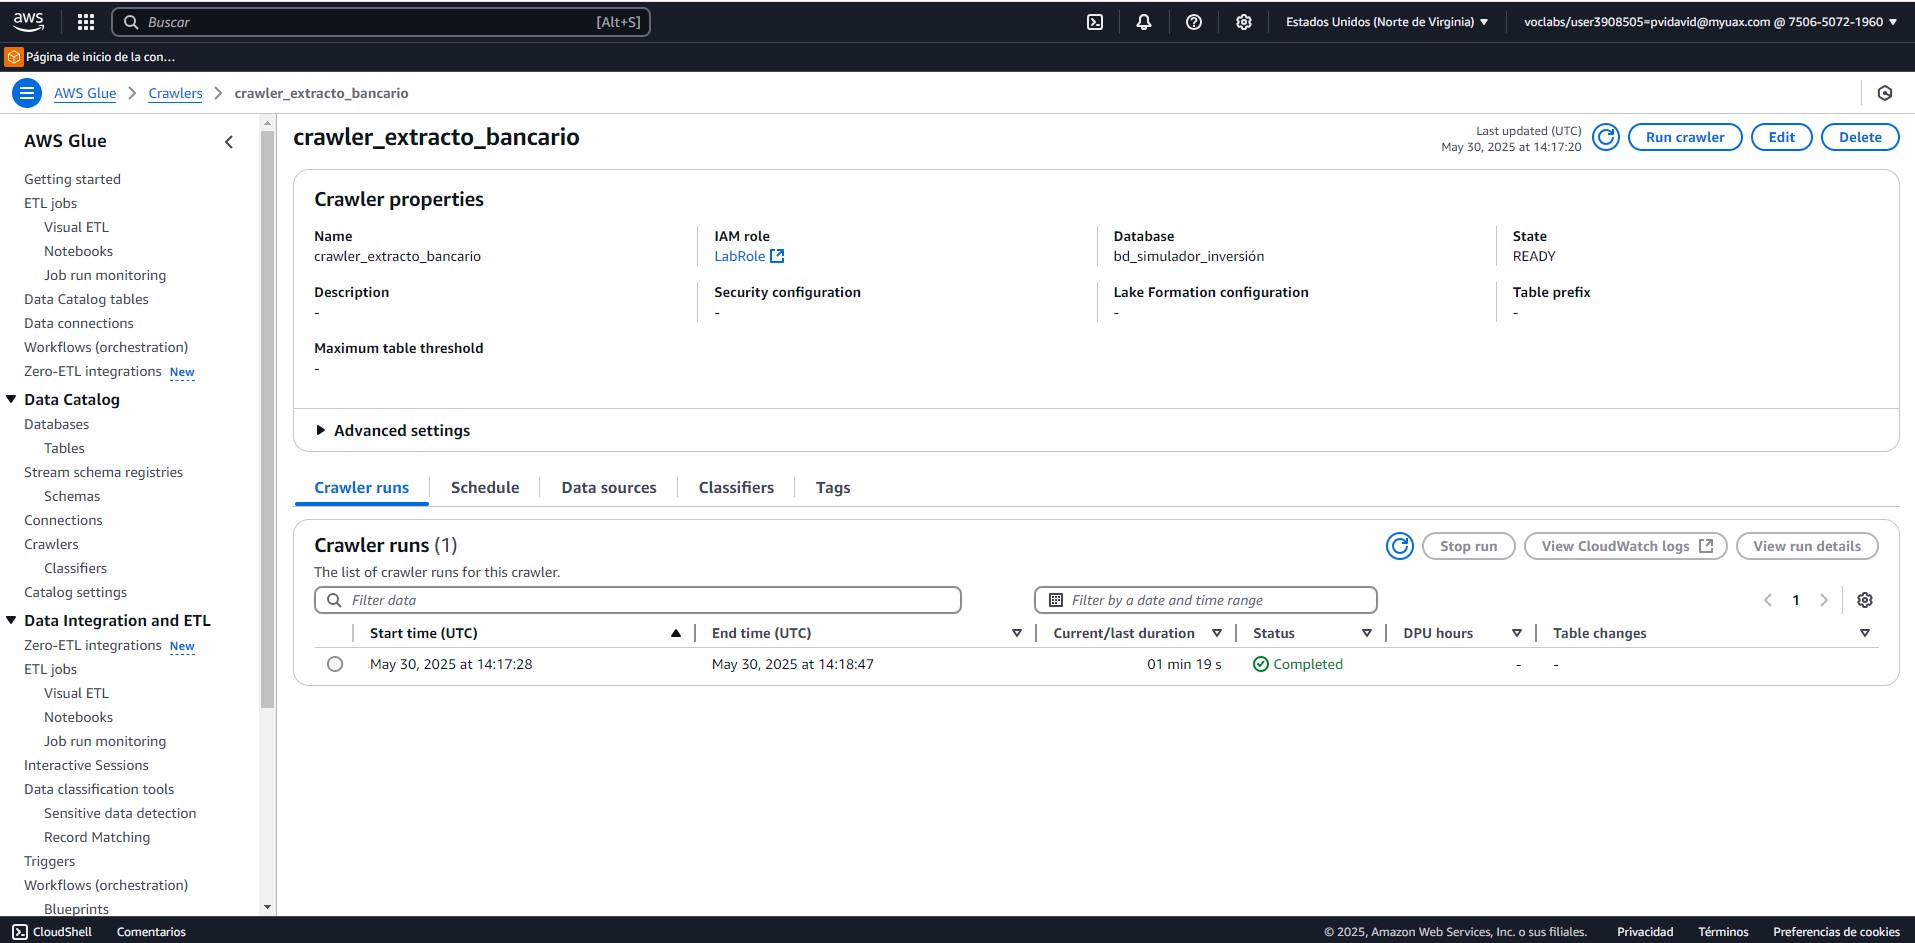This screenshot has width=1915, height=943.
Task: Open Job run monitoring under Data Integration
Action: (105, 741)
